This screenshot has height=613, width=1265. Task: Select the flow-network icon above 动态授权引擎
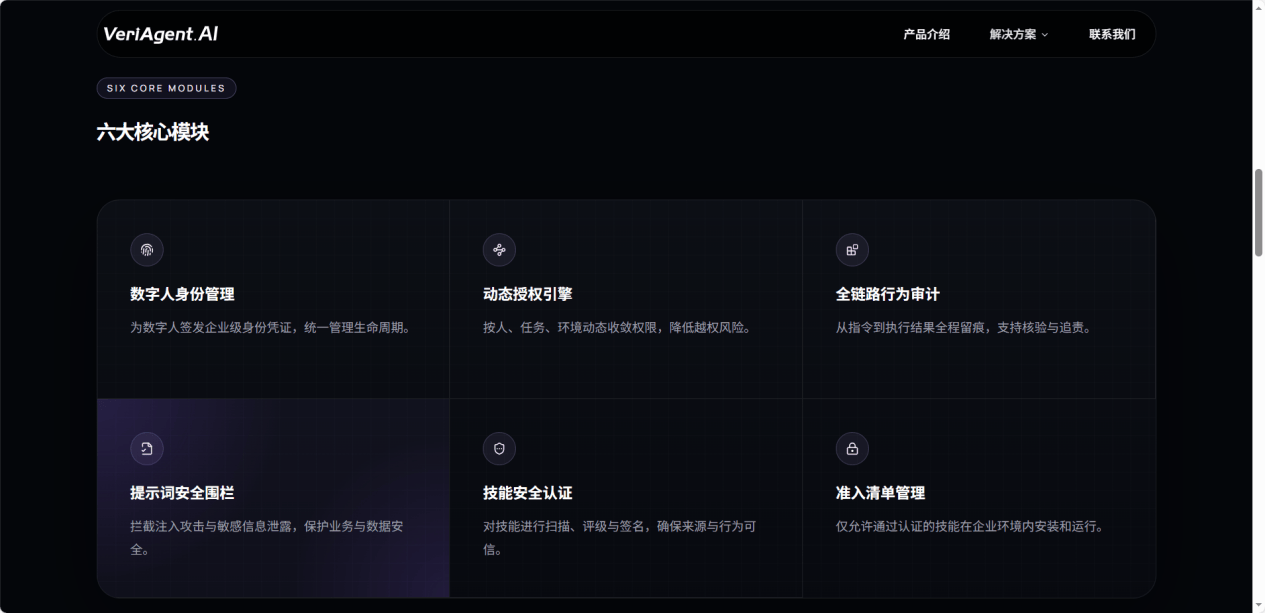(x=499, y=250)
